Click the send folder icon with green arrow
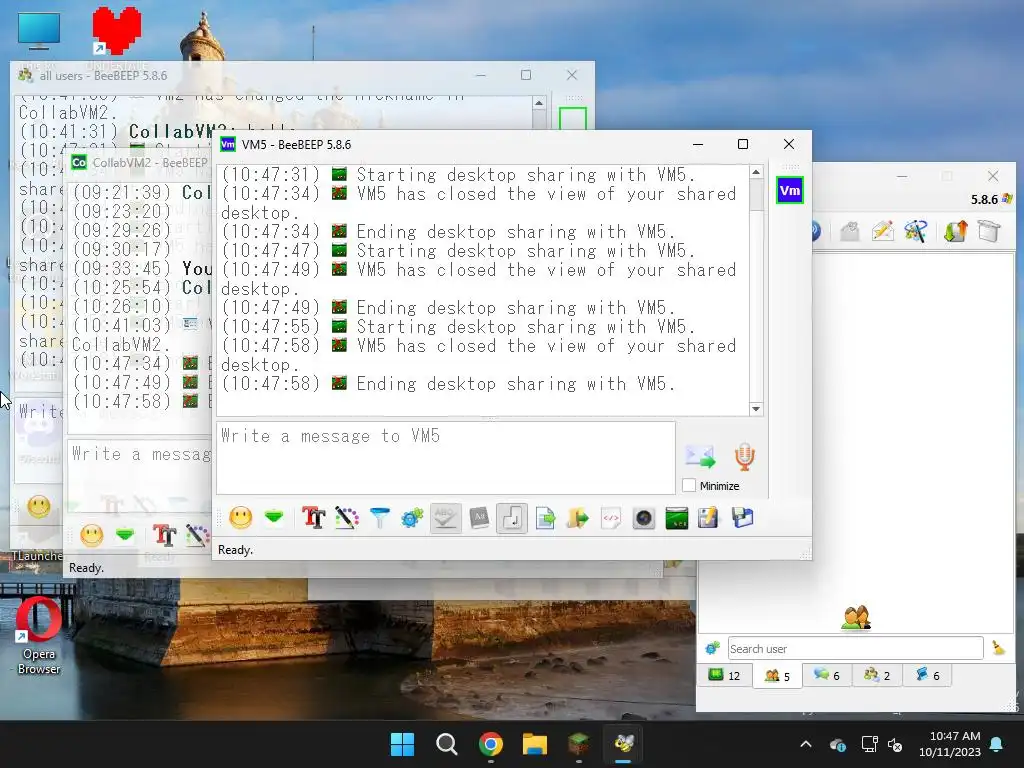 click(577, 518)
